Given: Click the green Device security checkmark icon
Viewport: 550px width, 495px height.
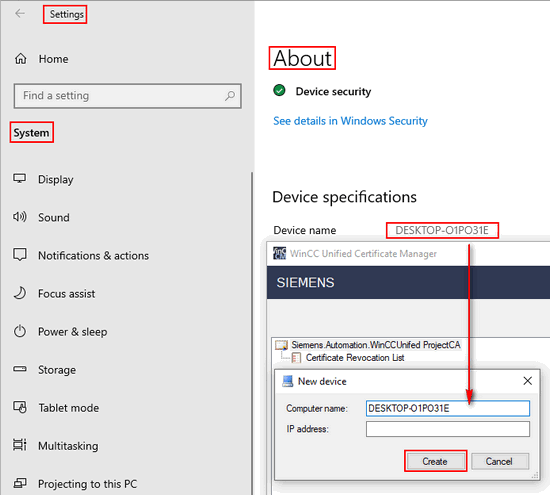Looking at the screenshot, I should (x=280, y=91).
